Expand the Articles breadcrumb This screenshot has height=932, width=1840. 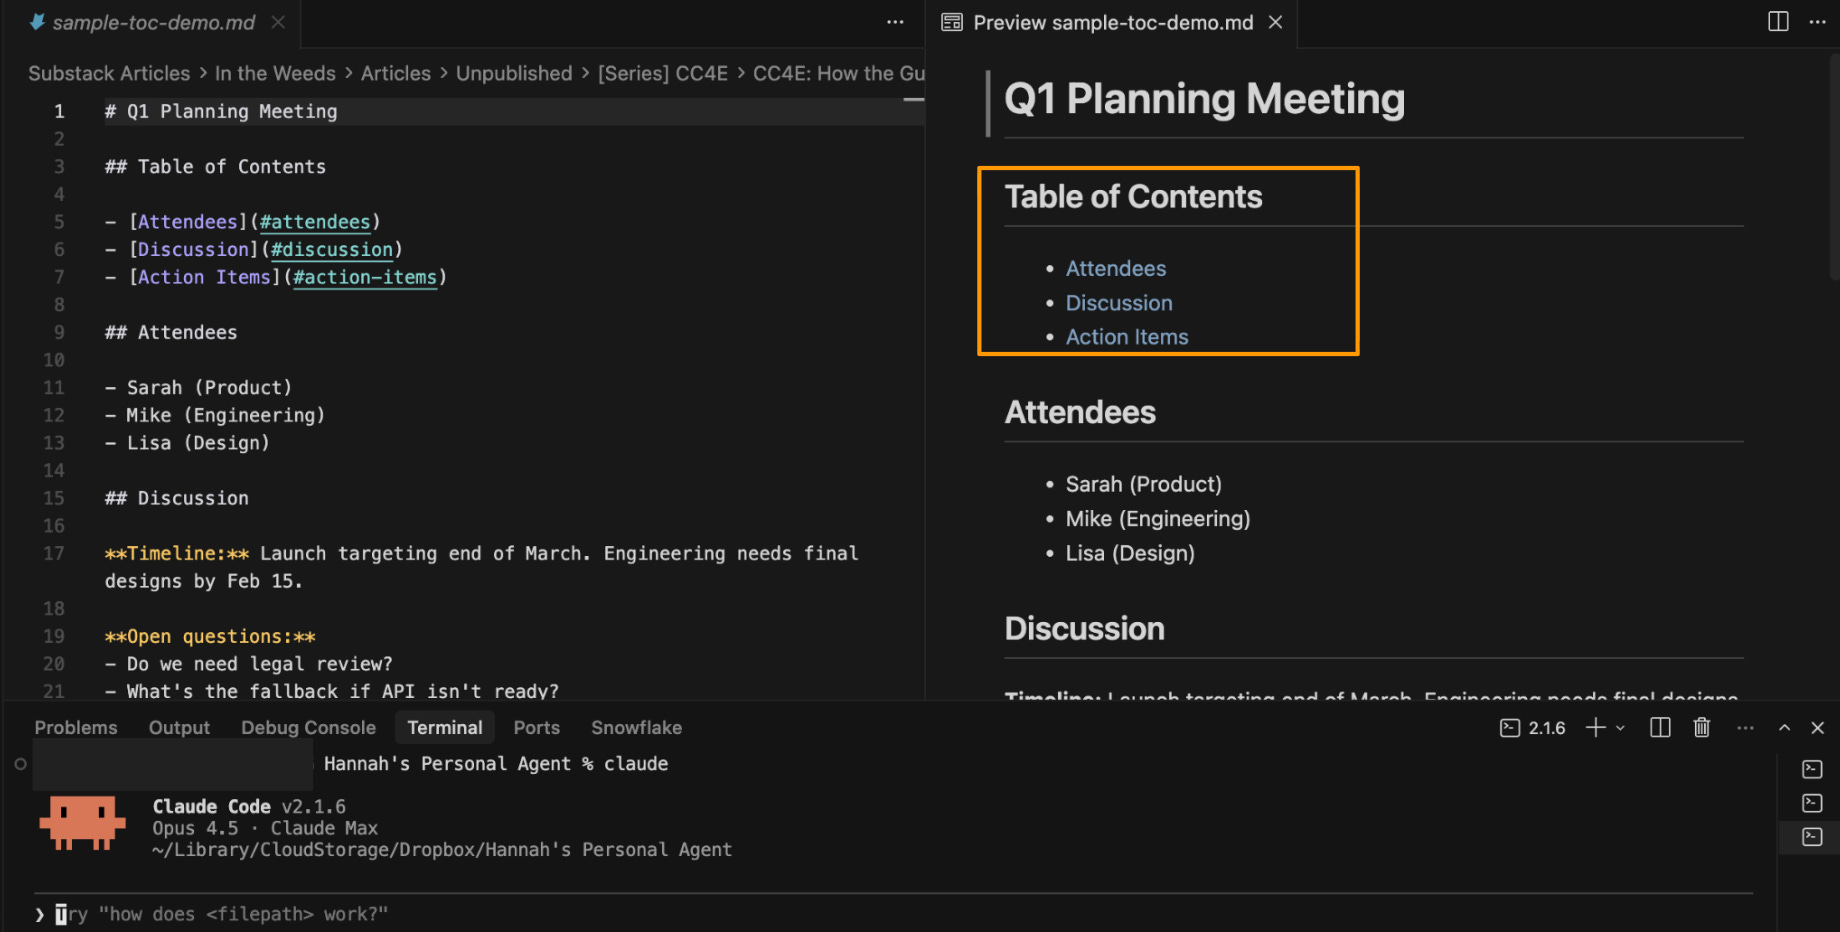coord(395,73)
